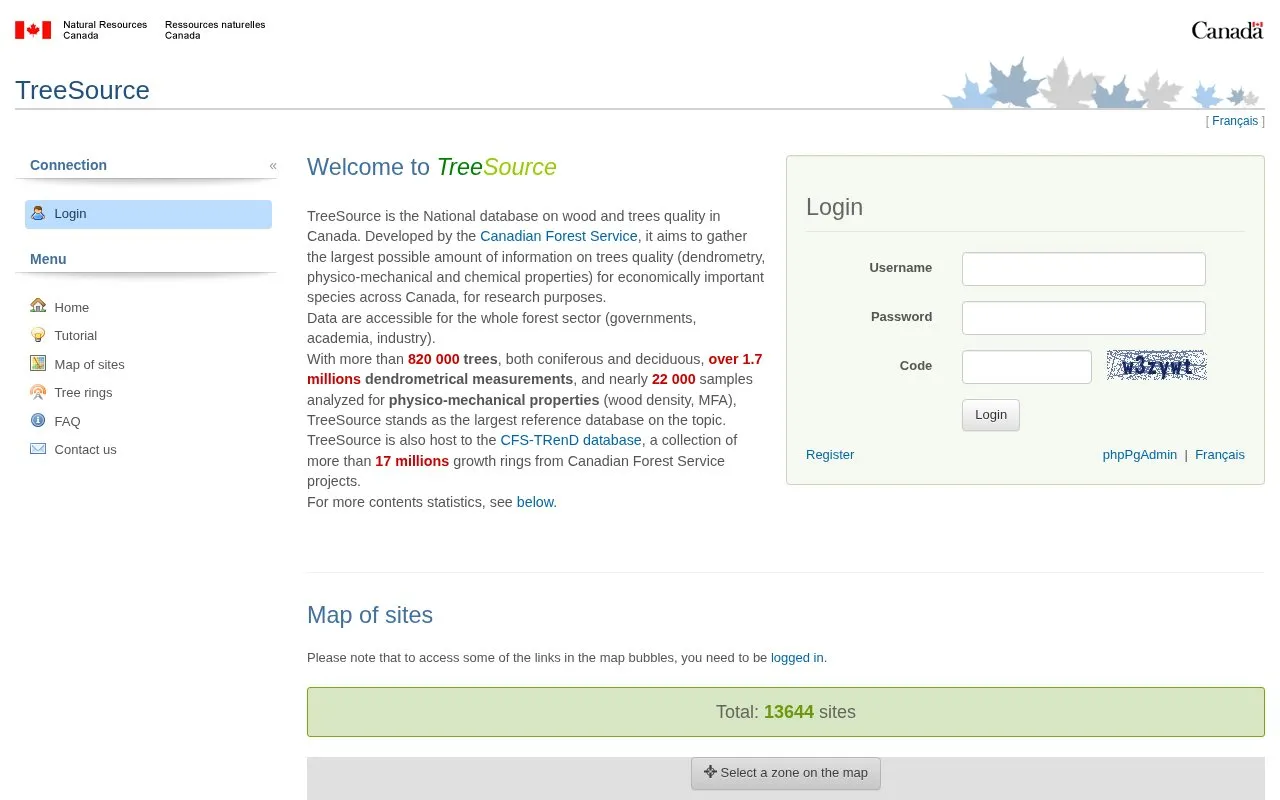Click the Contact us envelope icon
Viewport: 1280px width, 800px height.
(x=38, y=449)
